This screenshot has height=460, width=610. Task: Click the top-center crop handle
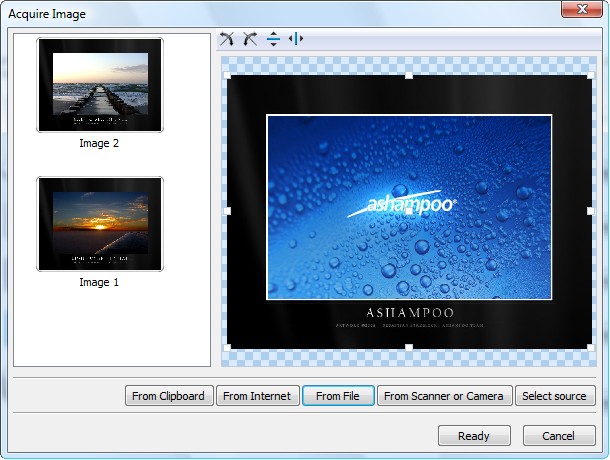click(409, 75)
